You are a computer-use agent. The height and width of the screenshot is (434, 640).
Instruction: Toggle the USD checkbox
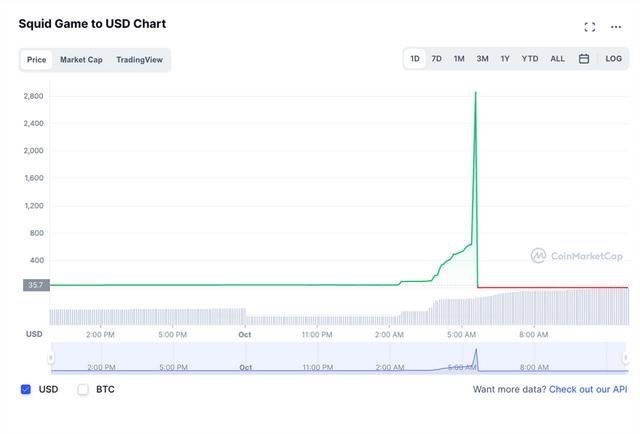26,389
